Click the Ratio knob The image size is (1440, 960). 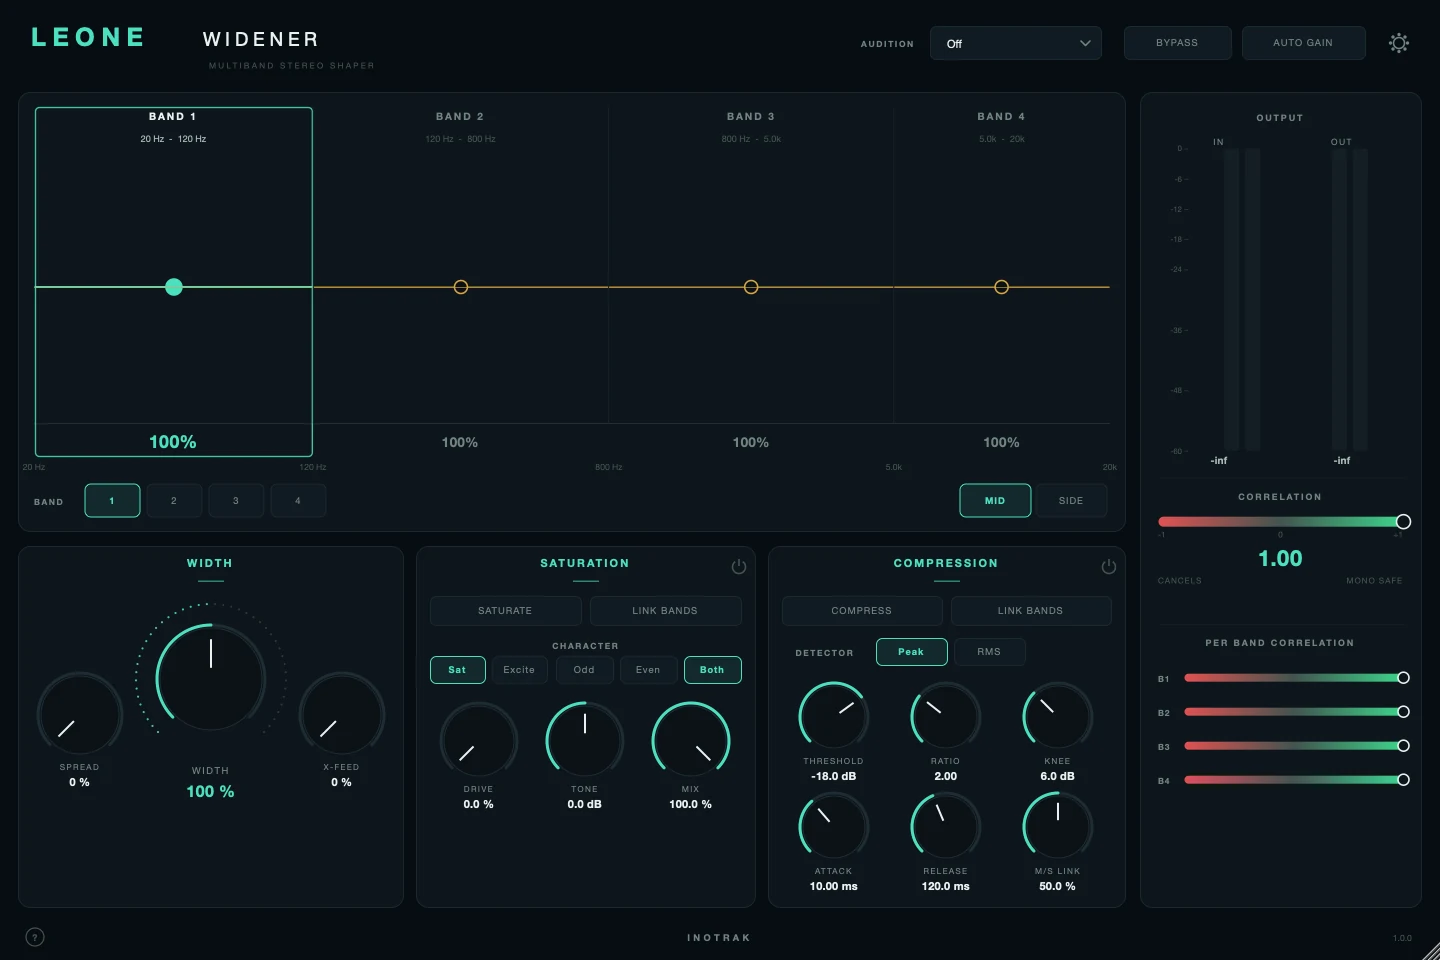click(946, 716)
